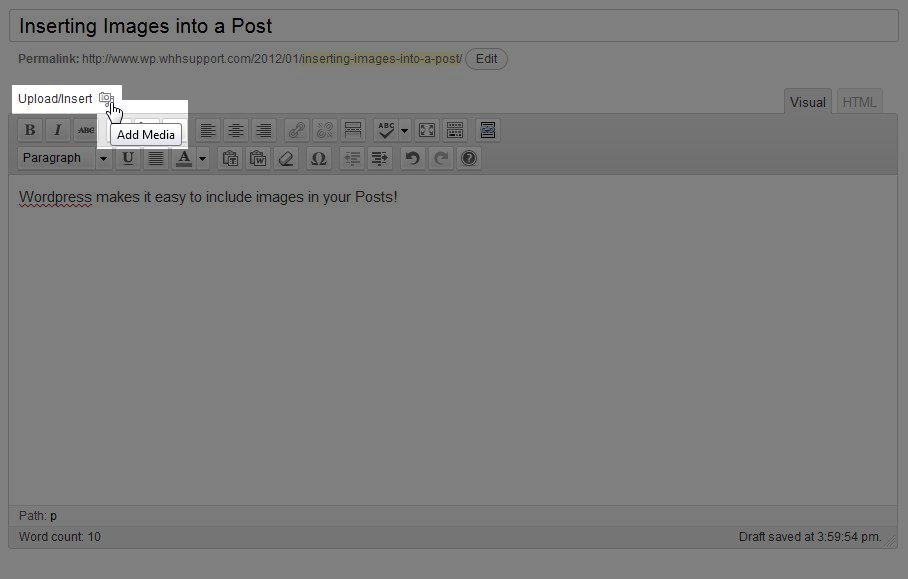The image size is (908, 579).
Task: Undo the last edit
Action: (x=412, y=158)
